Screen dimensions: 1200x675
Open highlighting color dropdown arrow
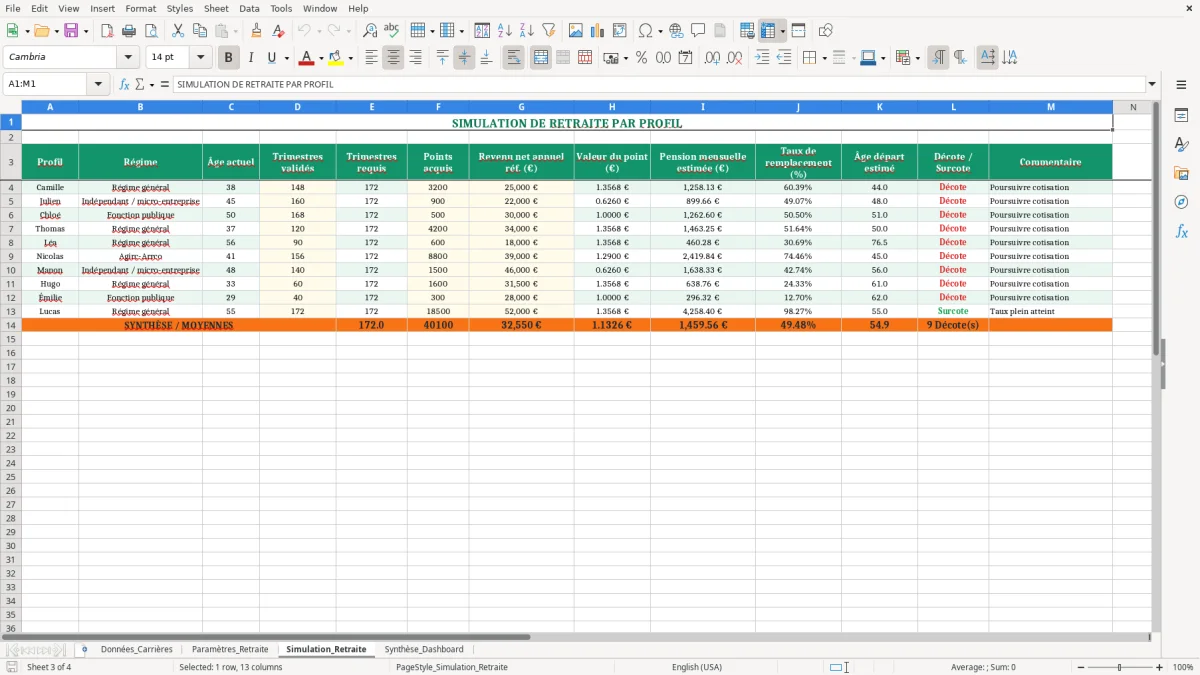tap(350, 58)
